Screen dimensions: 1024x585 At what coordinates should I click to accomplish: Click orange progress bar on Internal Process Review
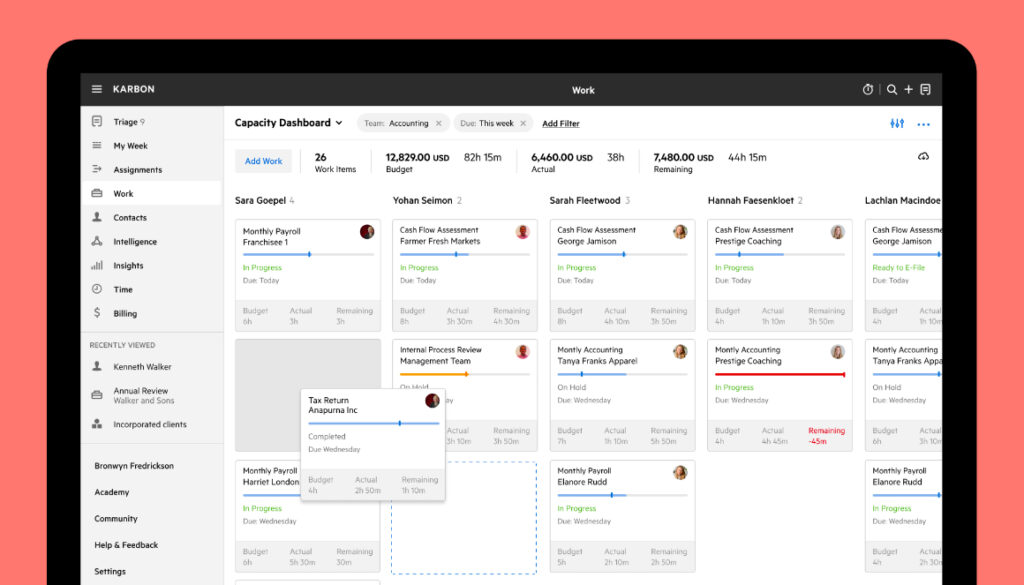click(x=464, y=375)
